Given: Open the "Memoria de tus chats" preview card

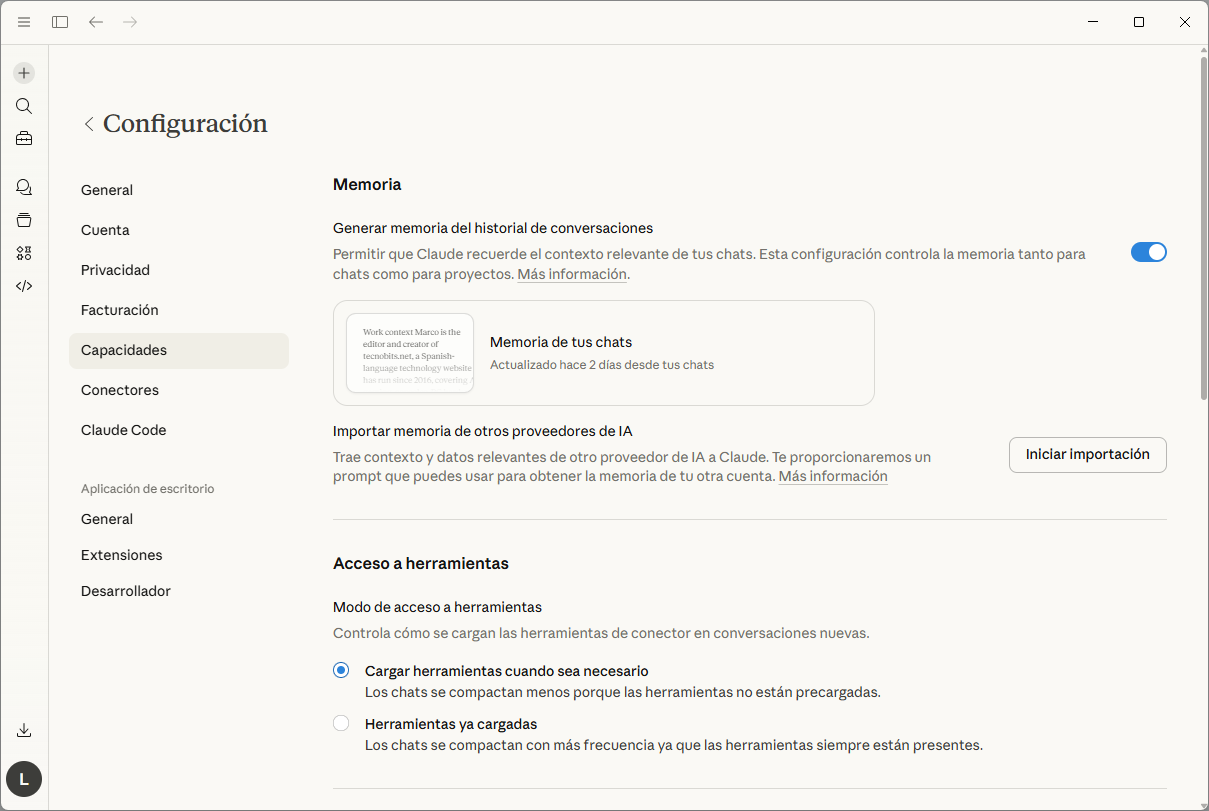Looking at the screenshot, I should [x=603, y=353].
